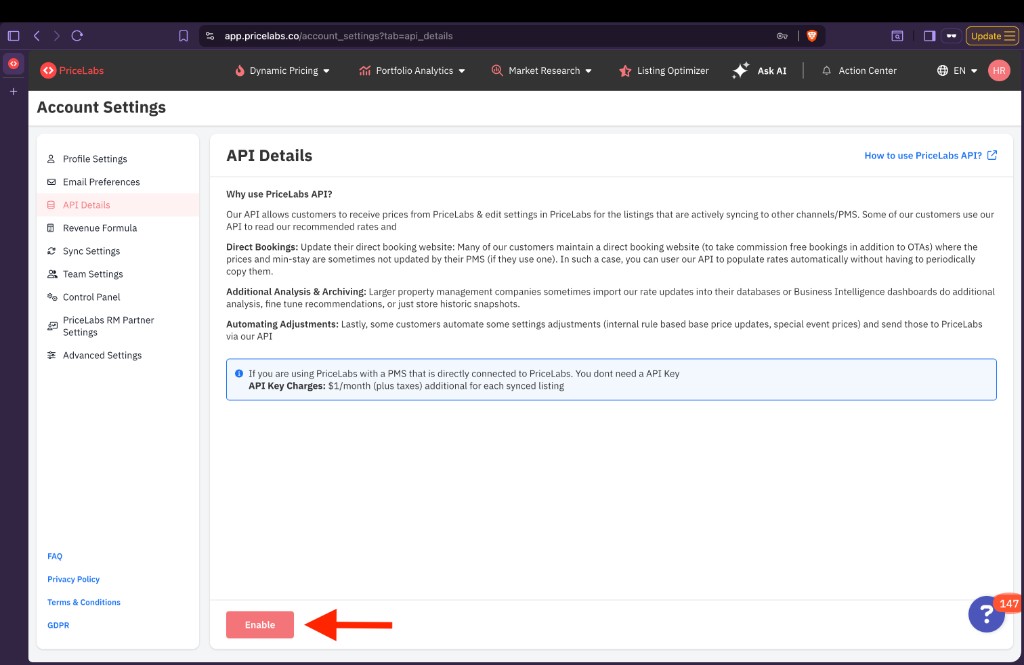Click the Enable API button
The height and width of the screenshot is (665, 1024).
pyautogui.click(x=260, y=625)
